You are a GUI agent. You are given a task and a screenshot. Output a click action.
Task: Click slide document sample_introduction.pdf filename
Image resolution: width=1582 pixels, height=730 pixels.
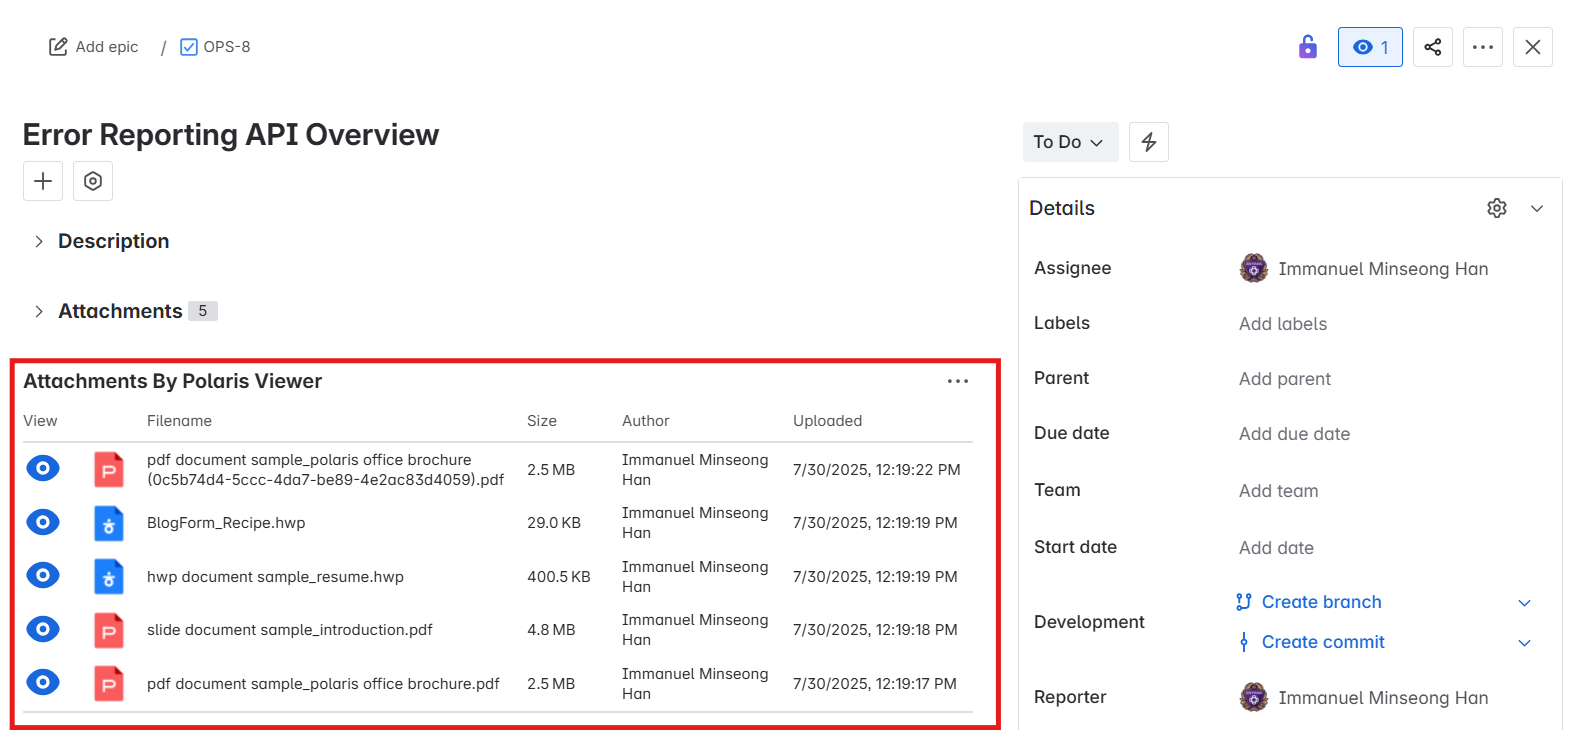coord(290,630)
